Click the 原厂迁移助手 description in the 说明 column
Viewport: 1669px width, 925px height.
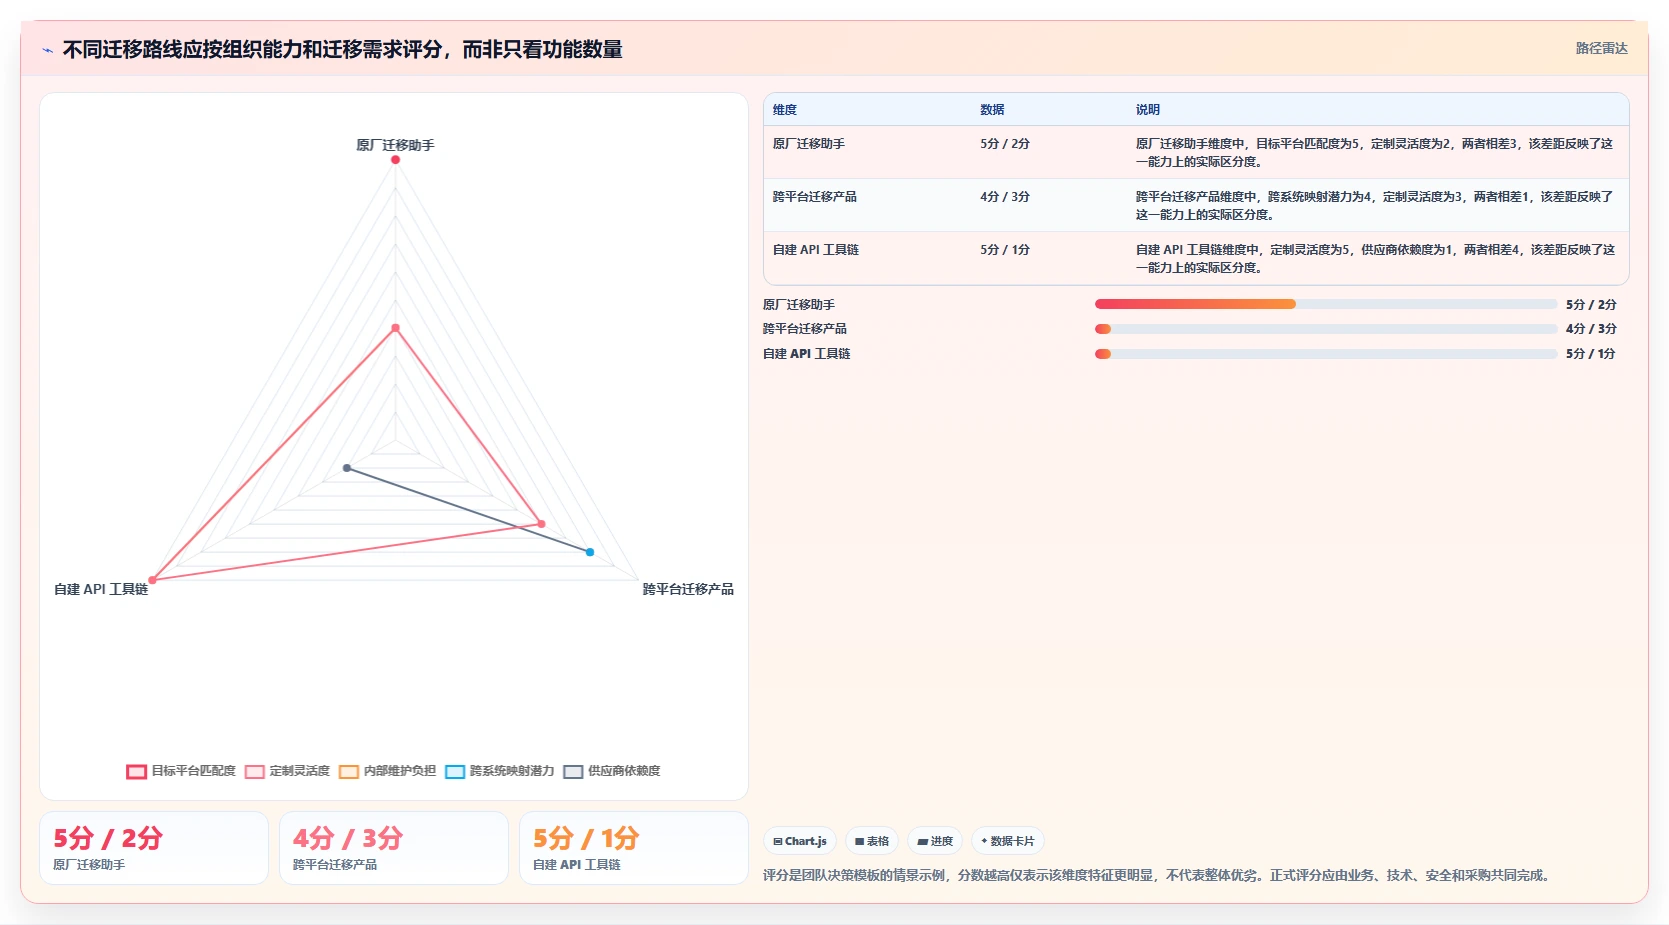coord(1375,153)
